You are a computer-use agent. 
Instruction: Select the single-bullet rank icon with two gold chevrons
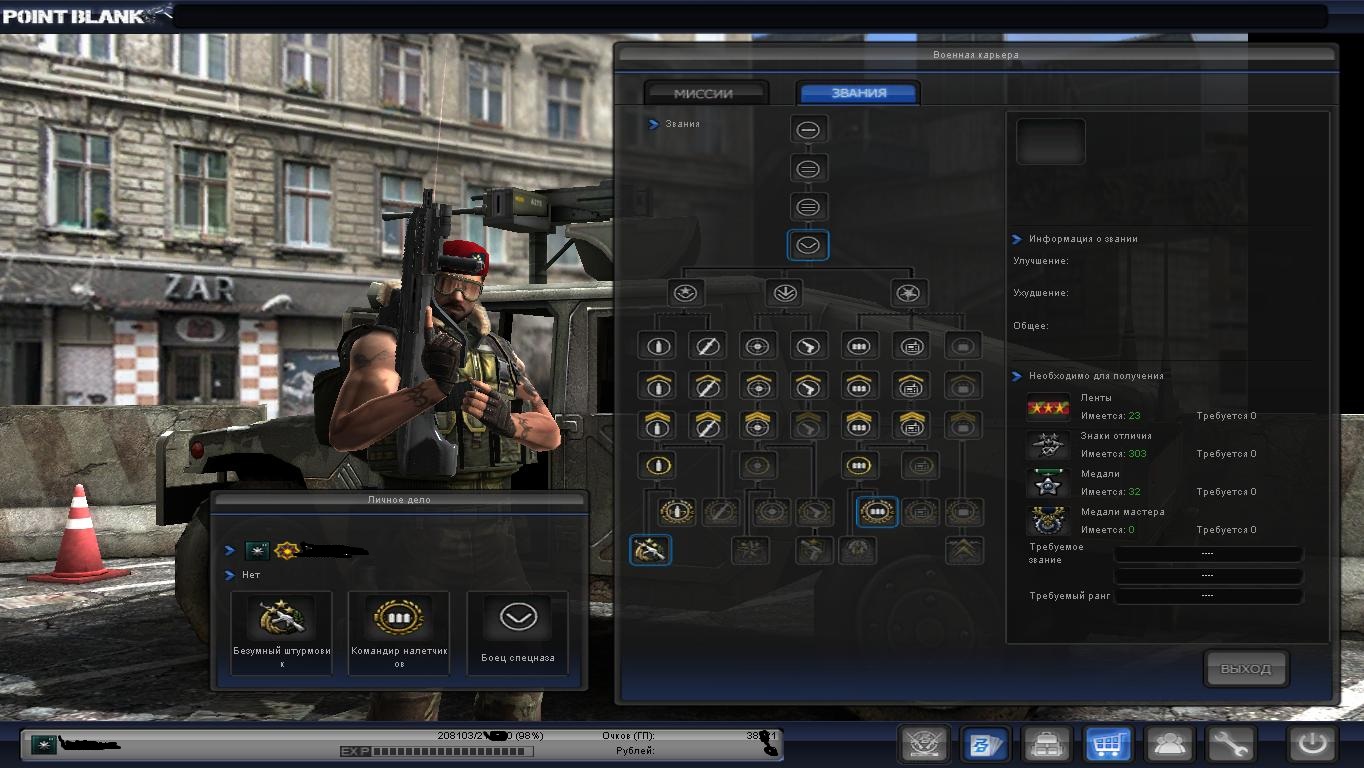tap(658, 425)
